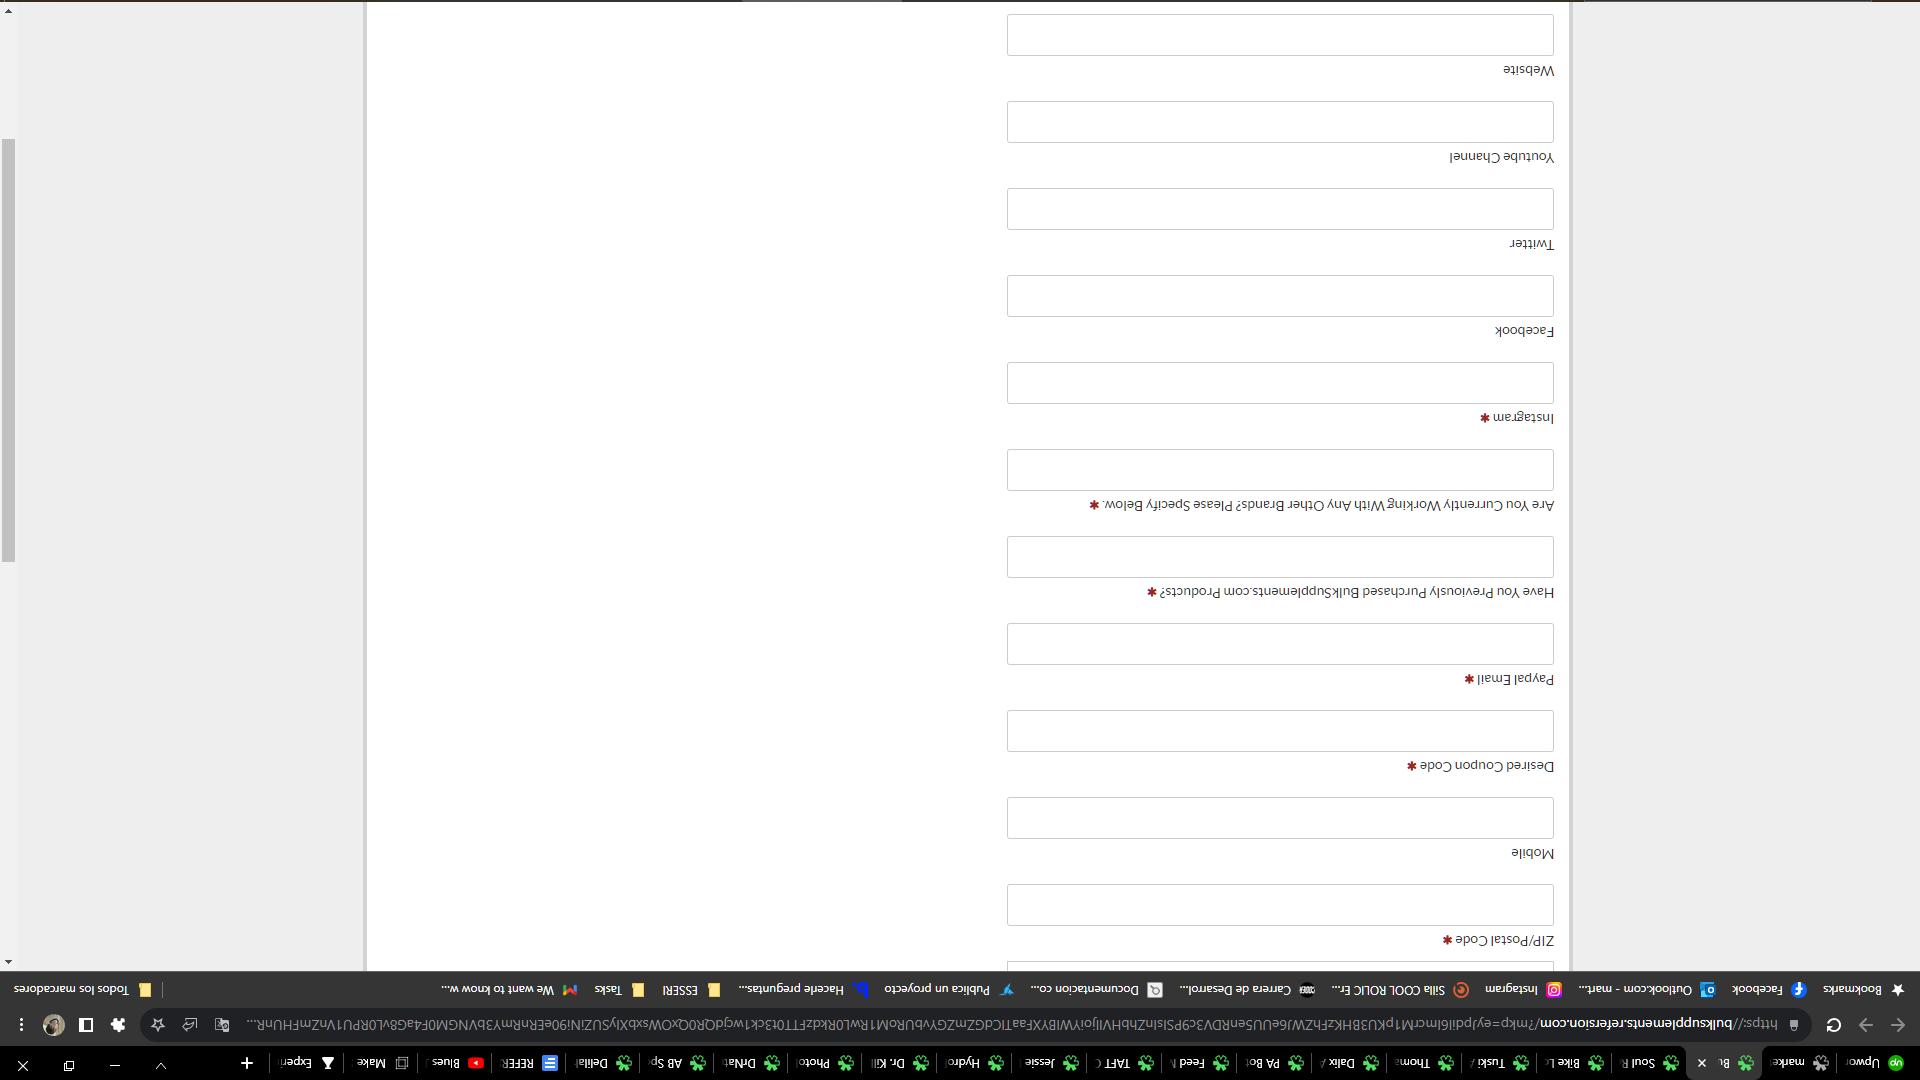Screen dimensions: 1920x1080
Task: Reload the page
Action: click(1834, 1025)
